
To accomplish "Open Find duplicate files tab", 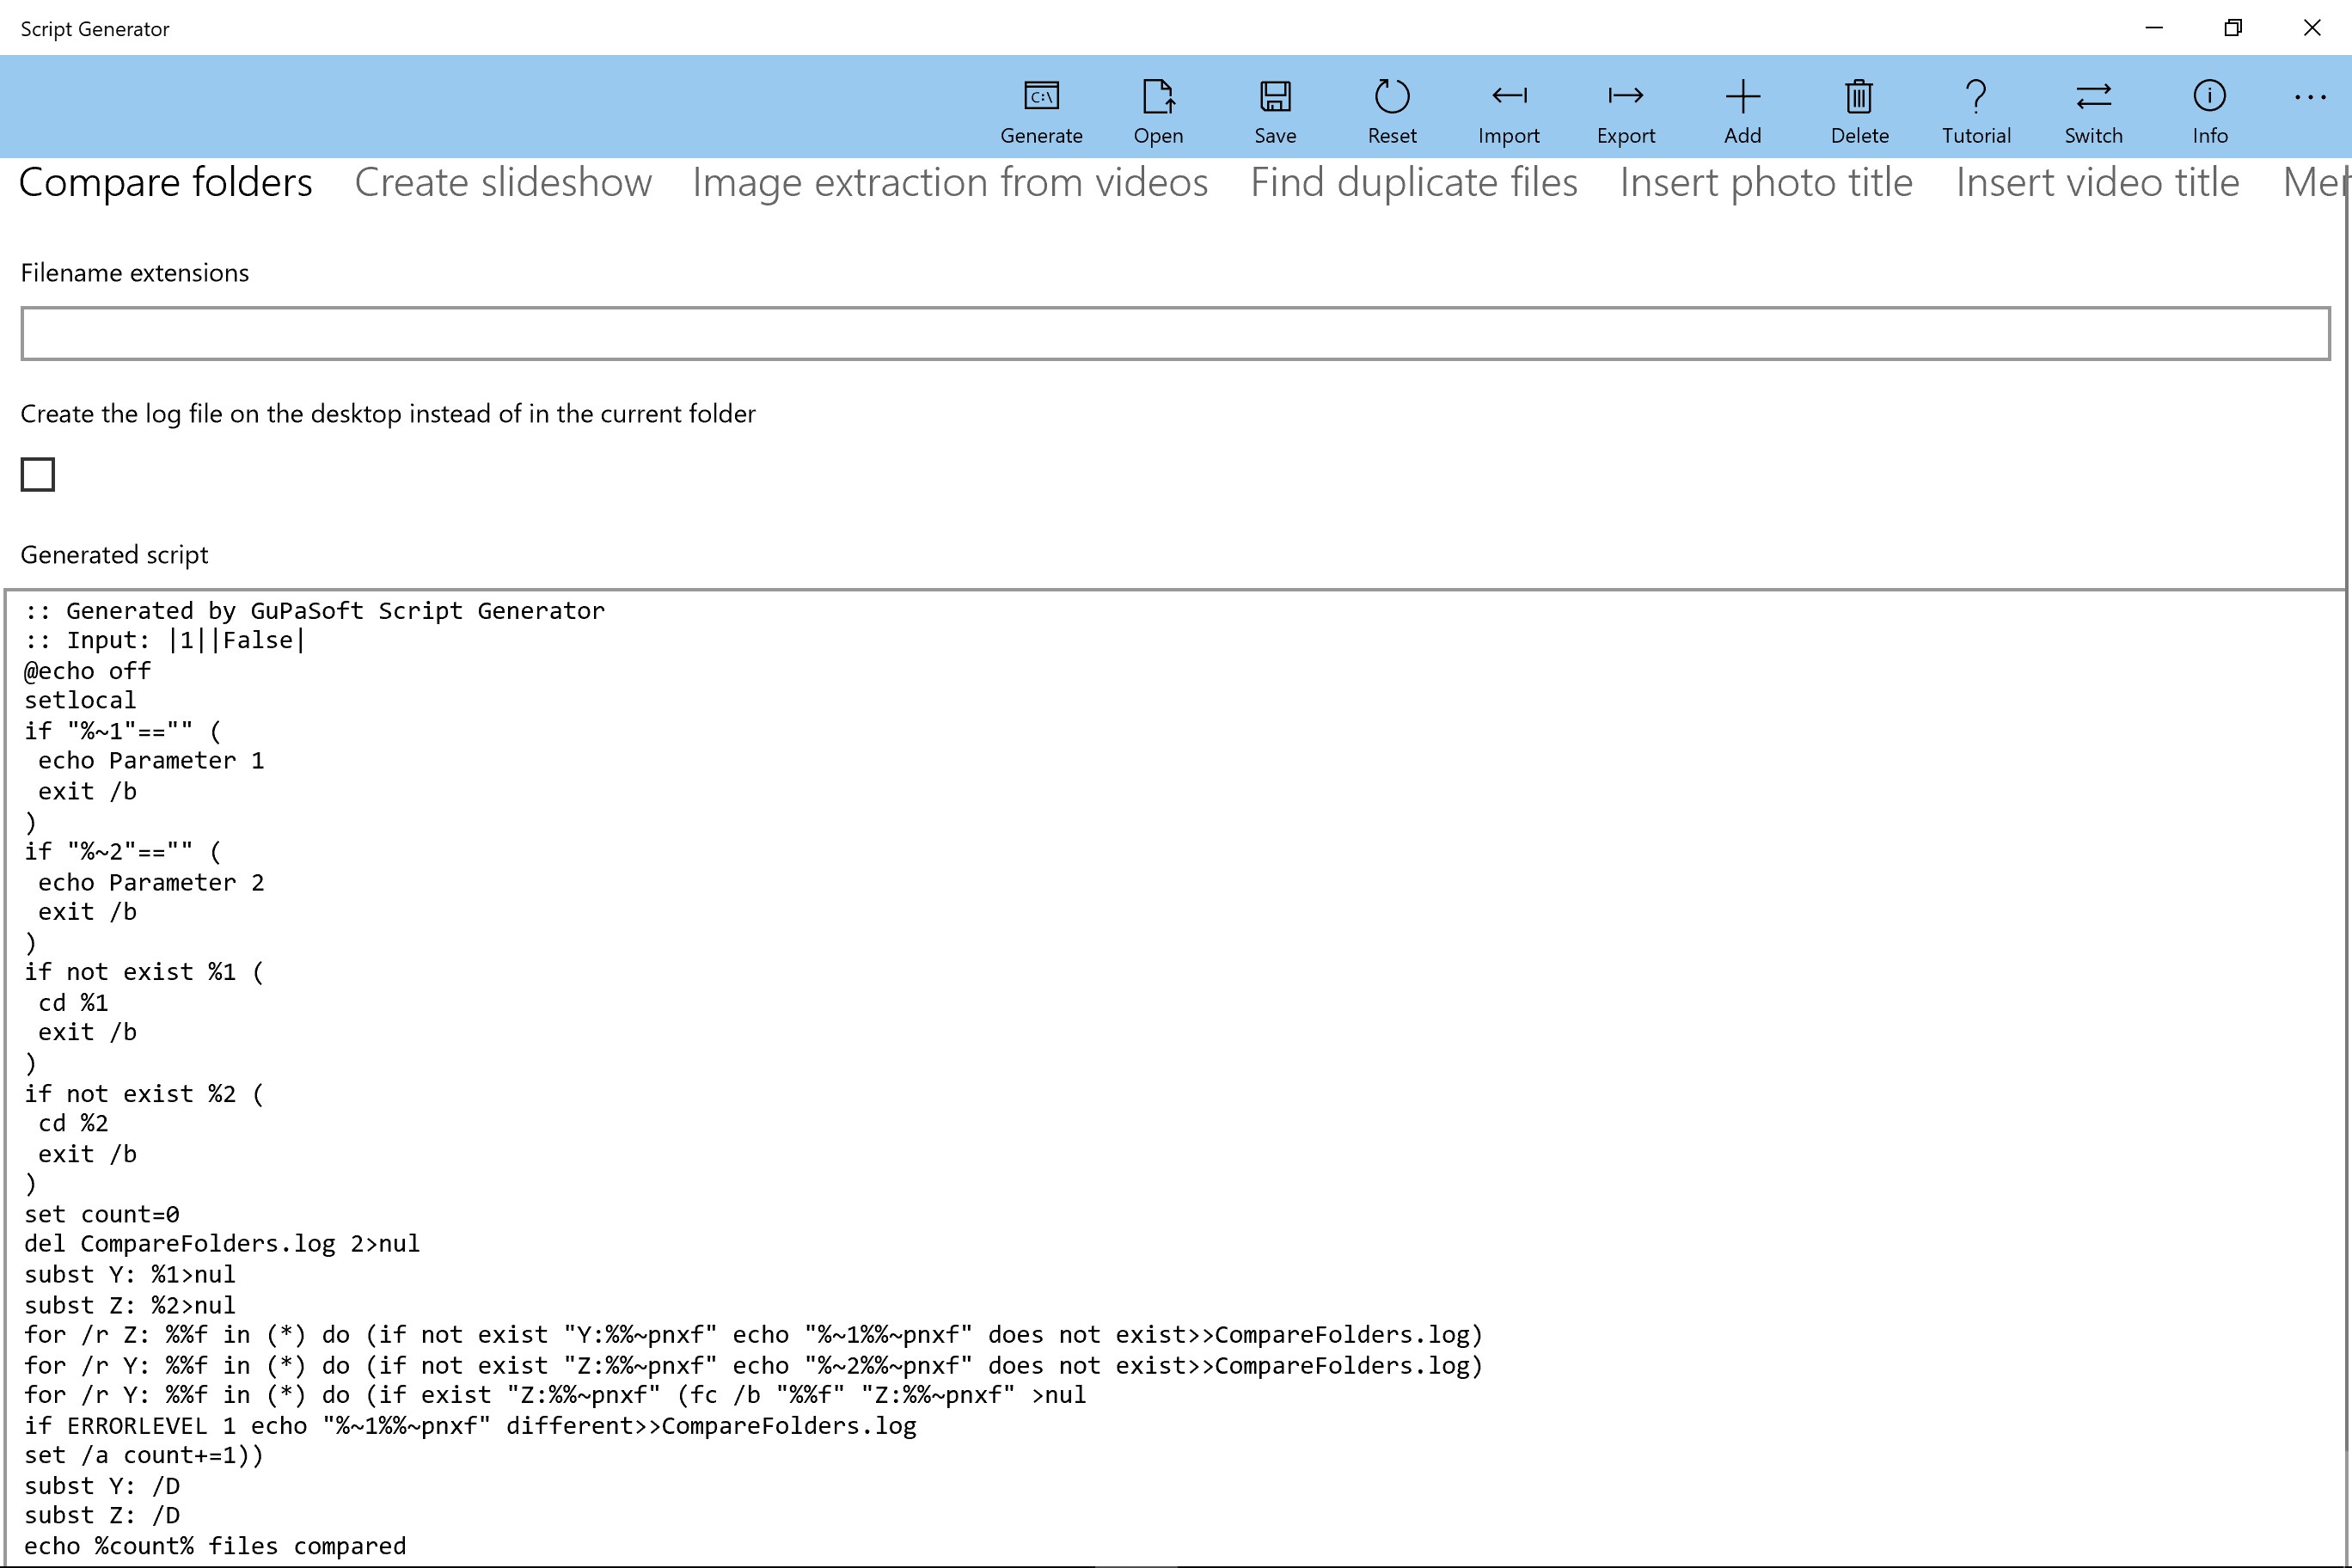I will point(1413,183).
